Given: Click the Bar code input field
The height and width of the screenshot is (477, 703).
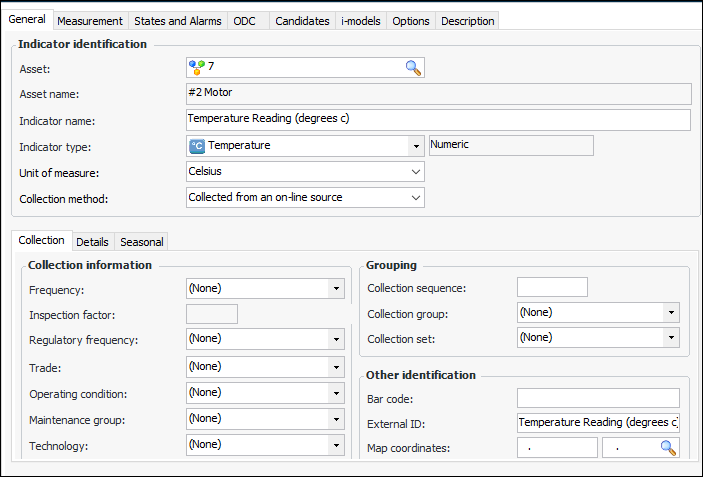Looking at the screenshot, I should point(598,398).
